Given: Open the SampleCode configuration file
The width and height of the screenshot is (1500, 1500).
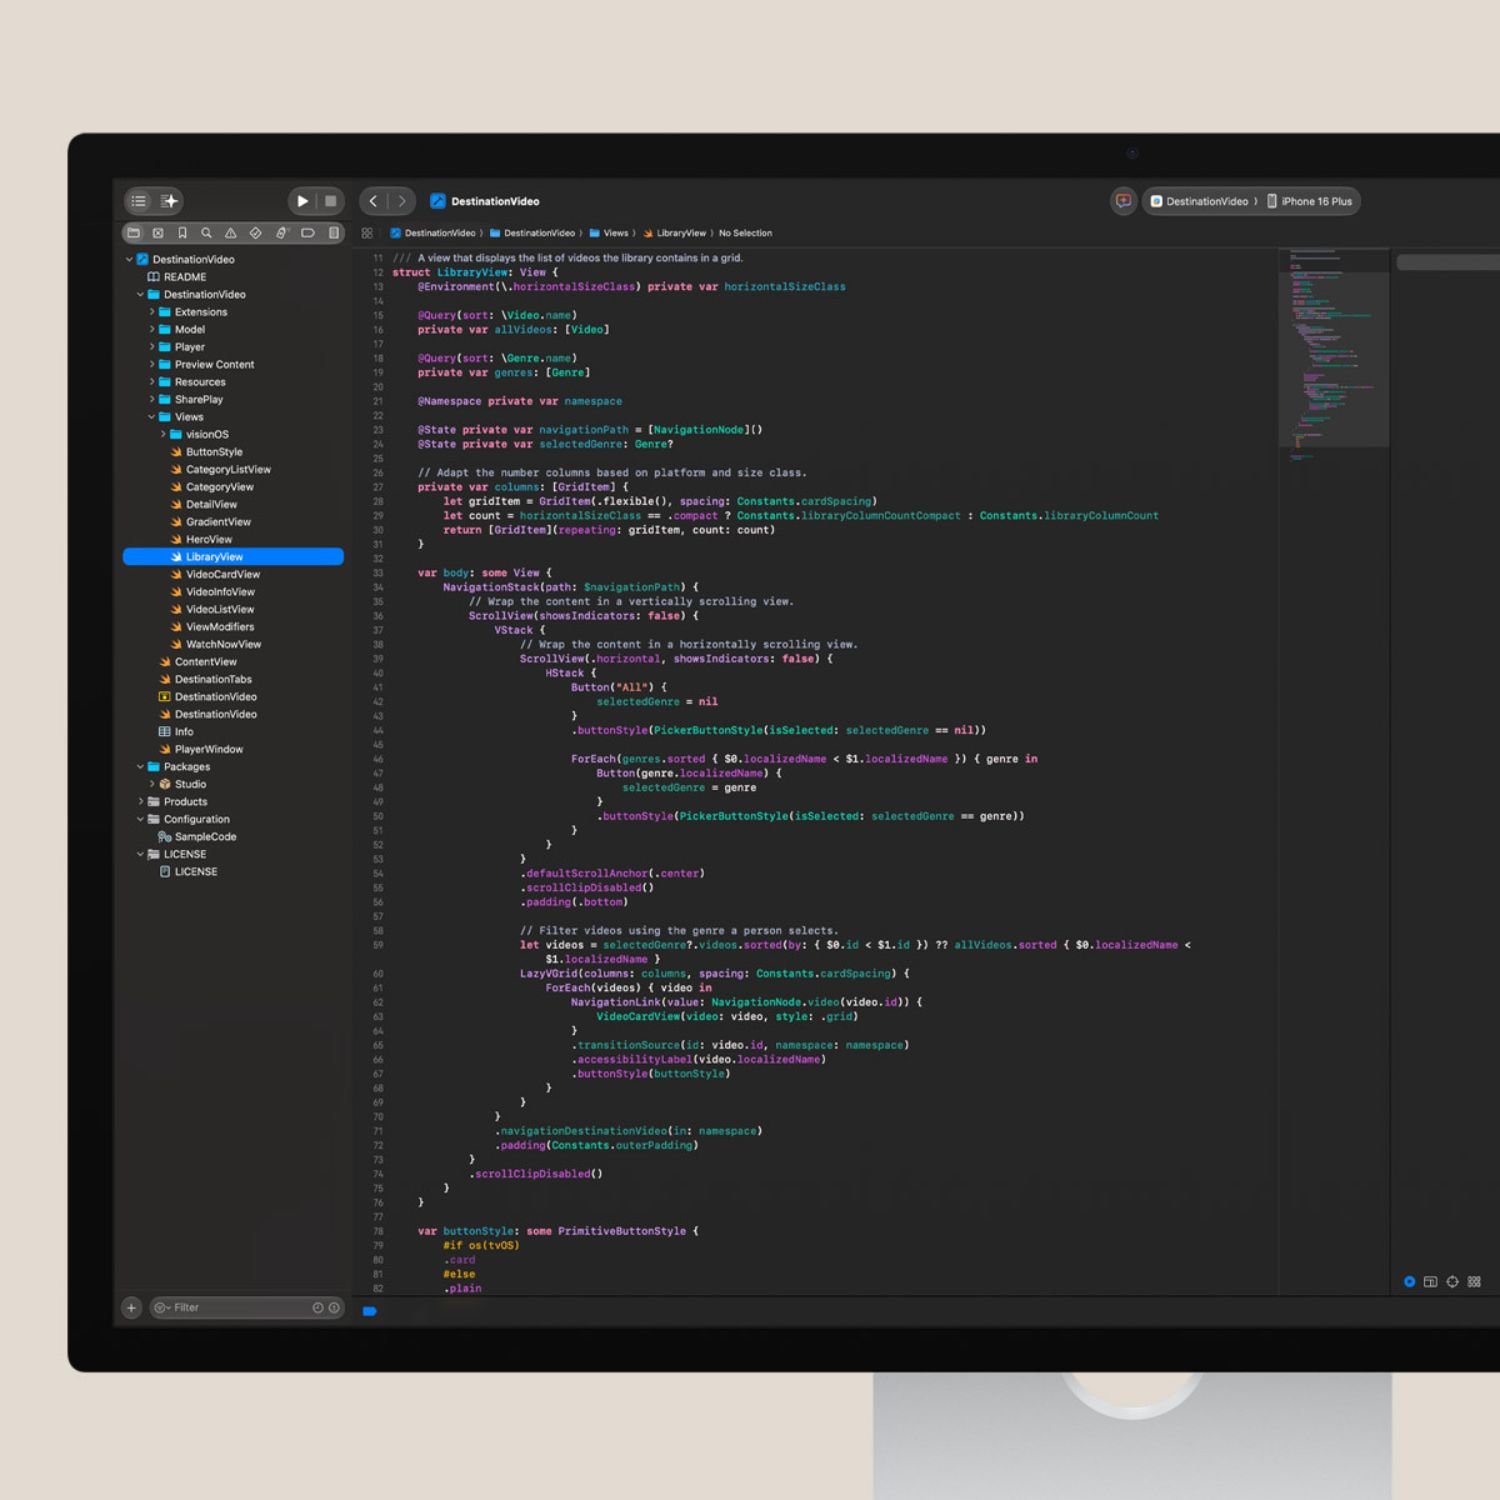Looking at the screenshot, I should point(197,837).
